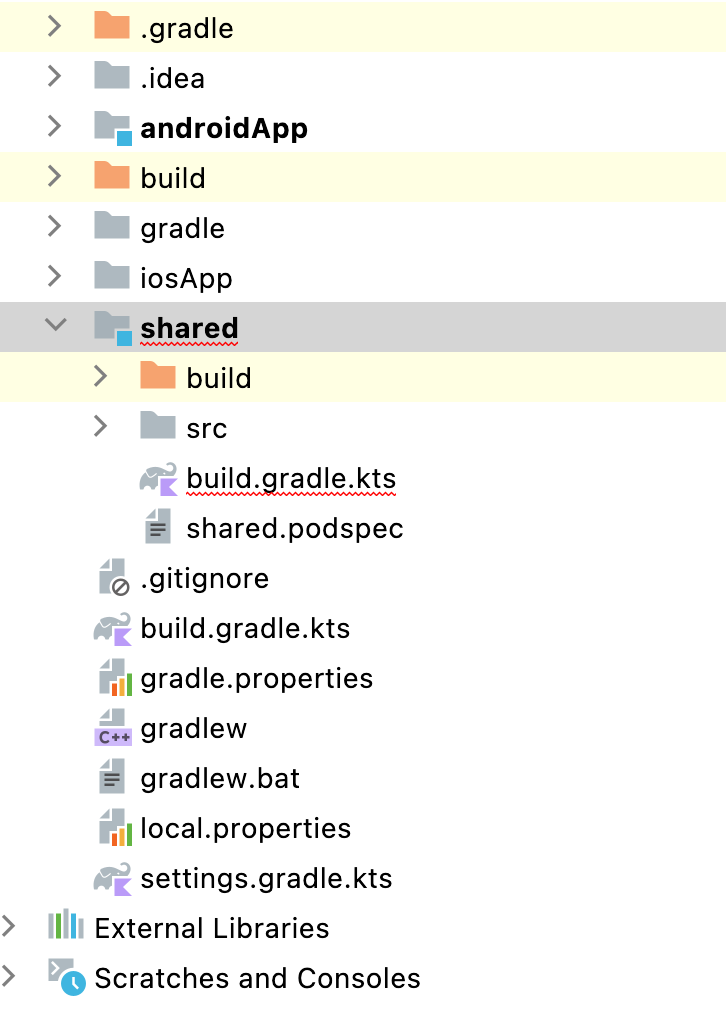Viewport: 726px width, 1024px height.
Task: Click the gradle.properties file icon
Action: 116,678
